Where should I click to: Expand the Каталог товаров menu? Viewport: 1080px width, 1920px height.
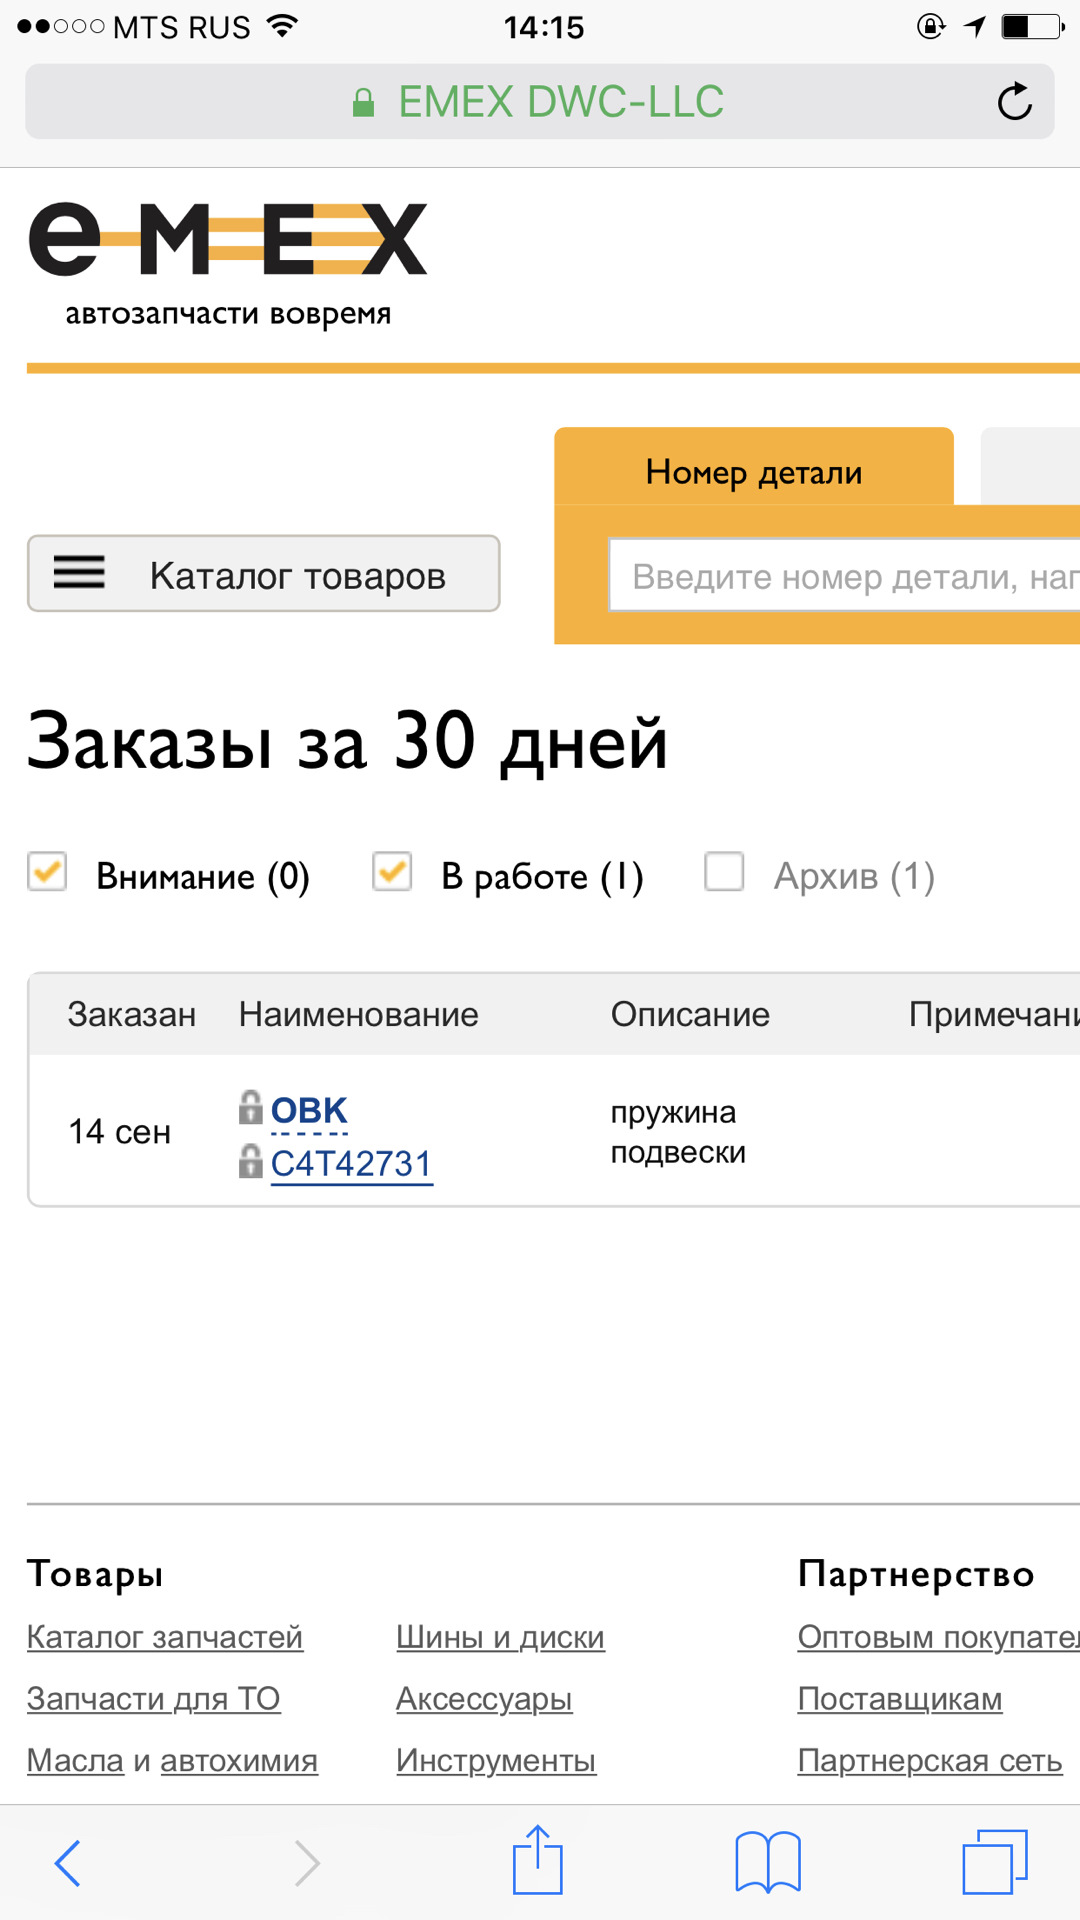coord(264,574)
